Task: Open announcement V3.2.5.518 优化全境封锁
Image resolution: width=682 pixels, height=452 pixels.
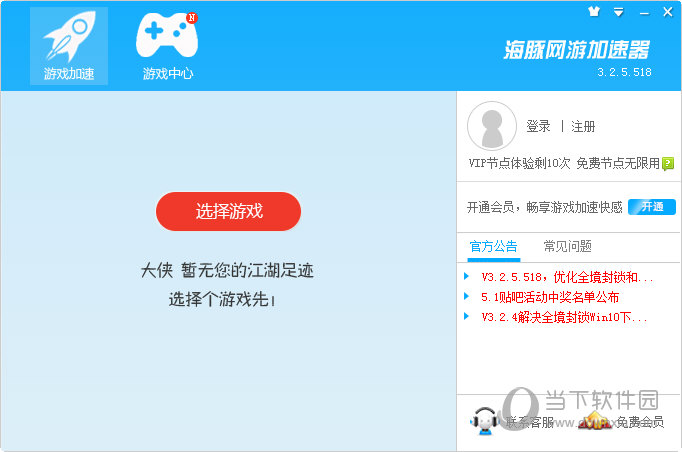Action: 567,277
